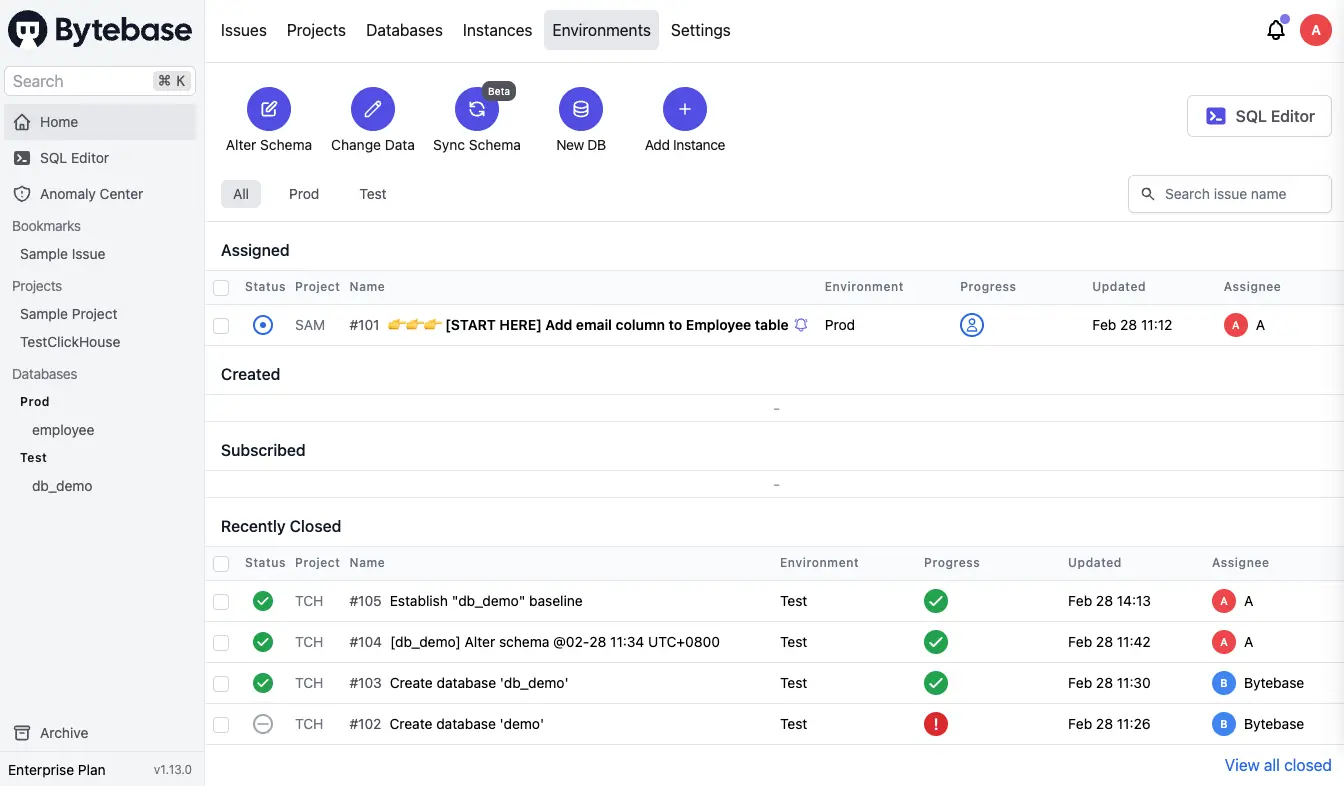
Task: Click the SQL Editor terminal icon in sidebar
Action: 22,158
